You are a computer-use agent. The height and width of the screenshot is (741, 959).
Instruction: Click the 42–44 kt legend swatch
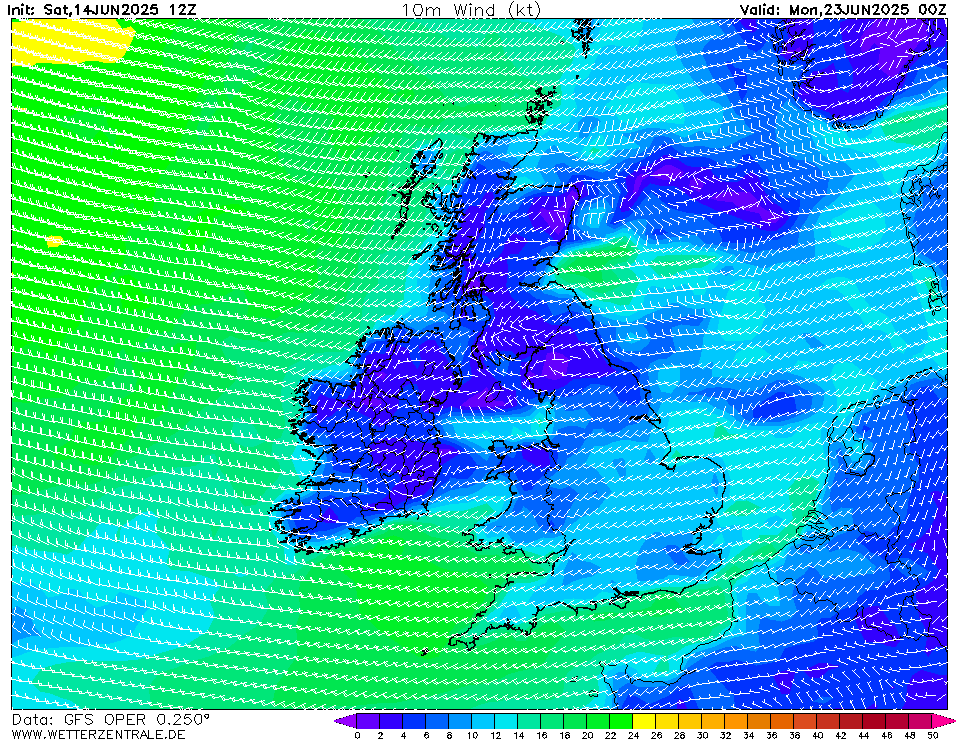coord(852,720)
